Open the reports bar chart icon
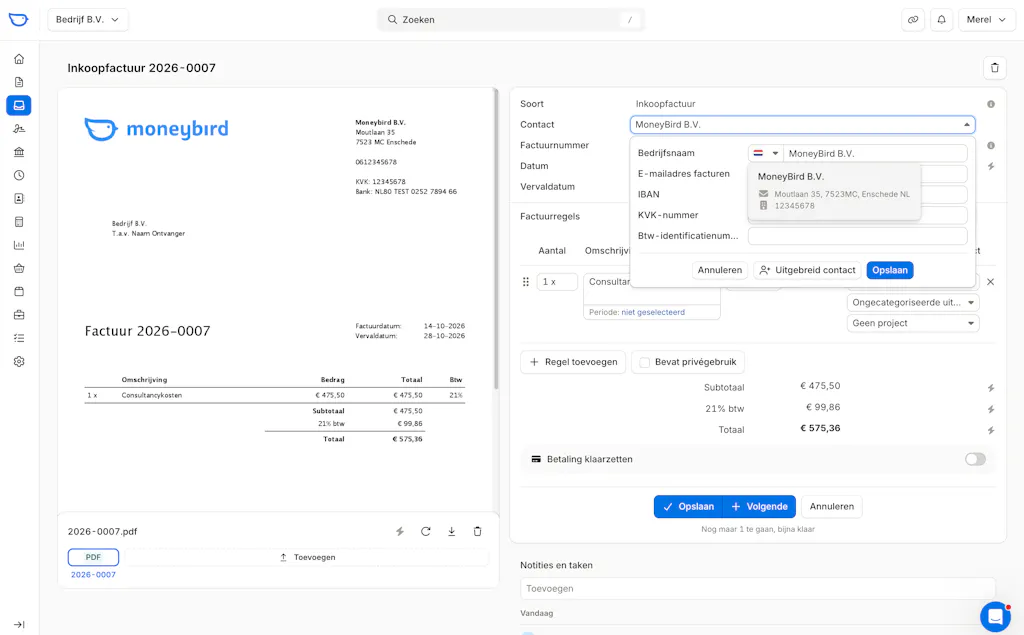 pos(19,245)
